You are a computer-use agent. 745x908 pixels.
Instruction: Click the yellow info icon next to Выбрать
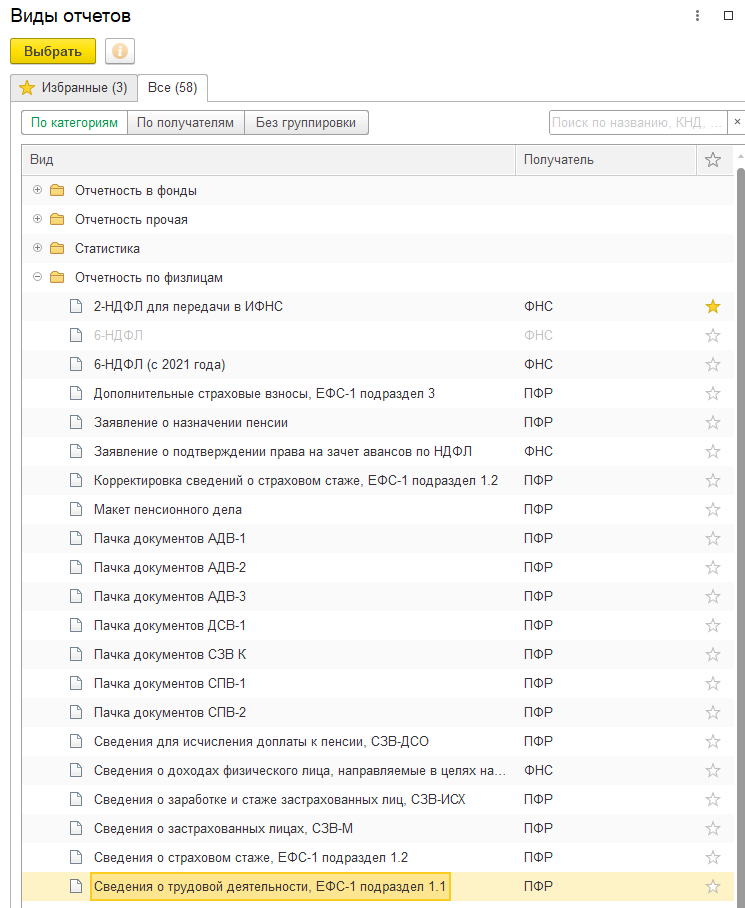pos(120,51)
